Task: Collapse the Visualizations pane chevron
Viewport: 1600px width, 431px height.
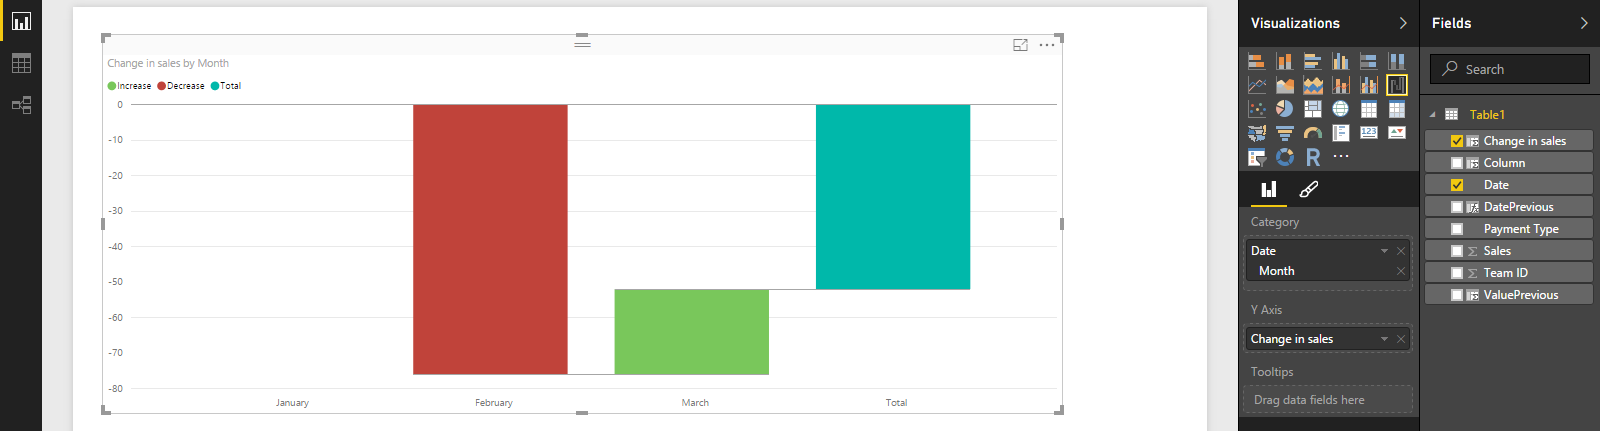Action: click(1403, 23)
